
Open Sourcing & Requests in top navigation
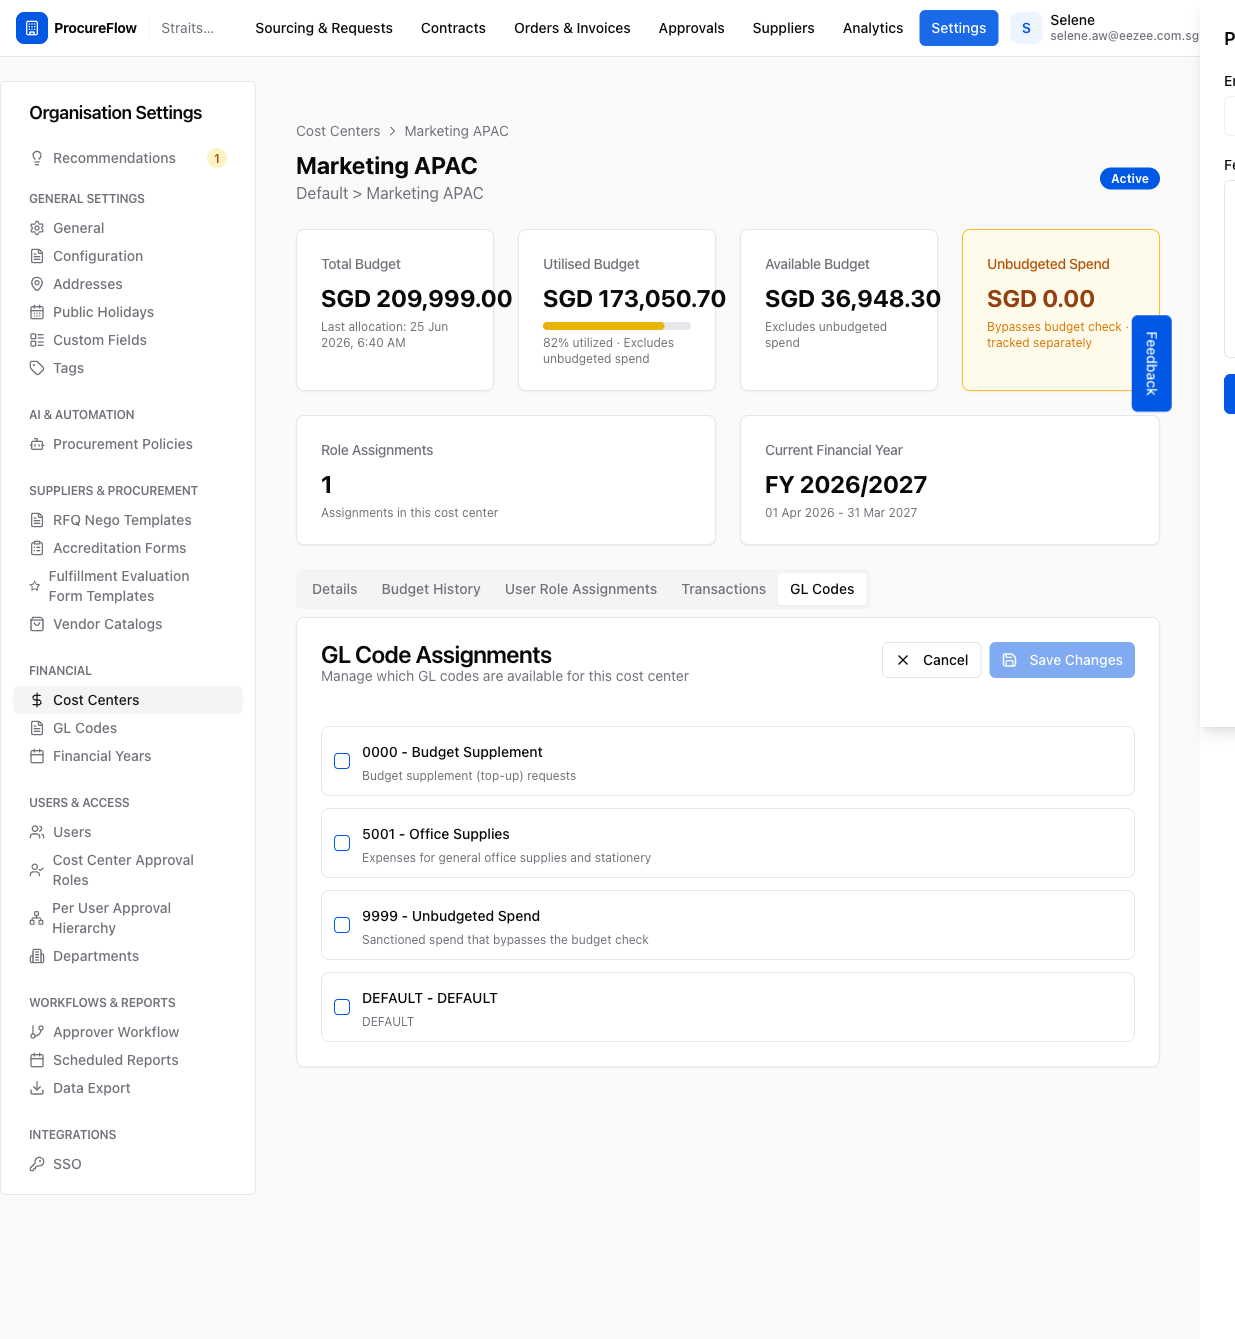pyautogui.click(x=324, y=28)
